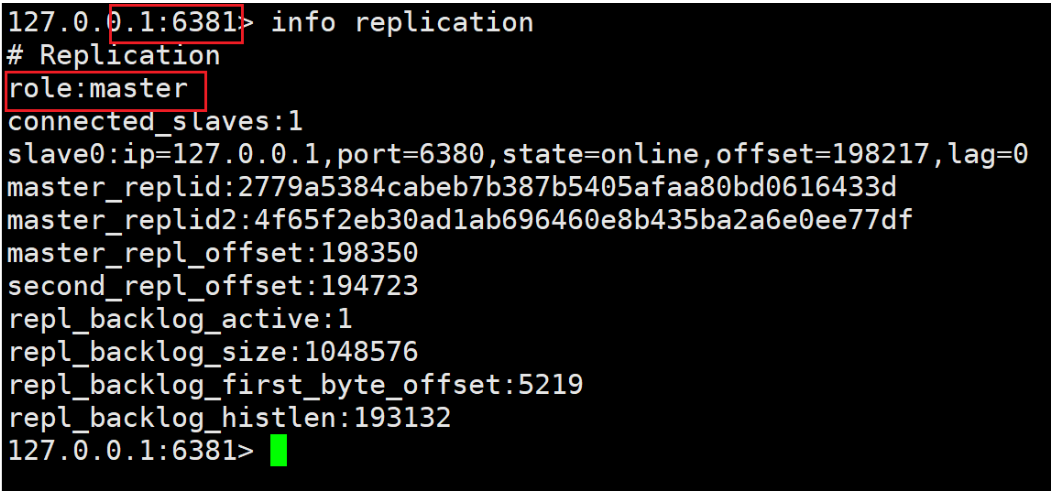Click the master_replid2 hash line
Image resolution: width=1055 pixels, height=491 pixels.
pyautogui.click(x=460, y=220)
